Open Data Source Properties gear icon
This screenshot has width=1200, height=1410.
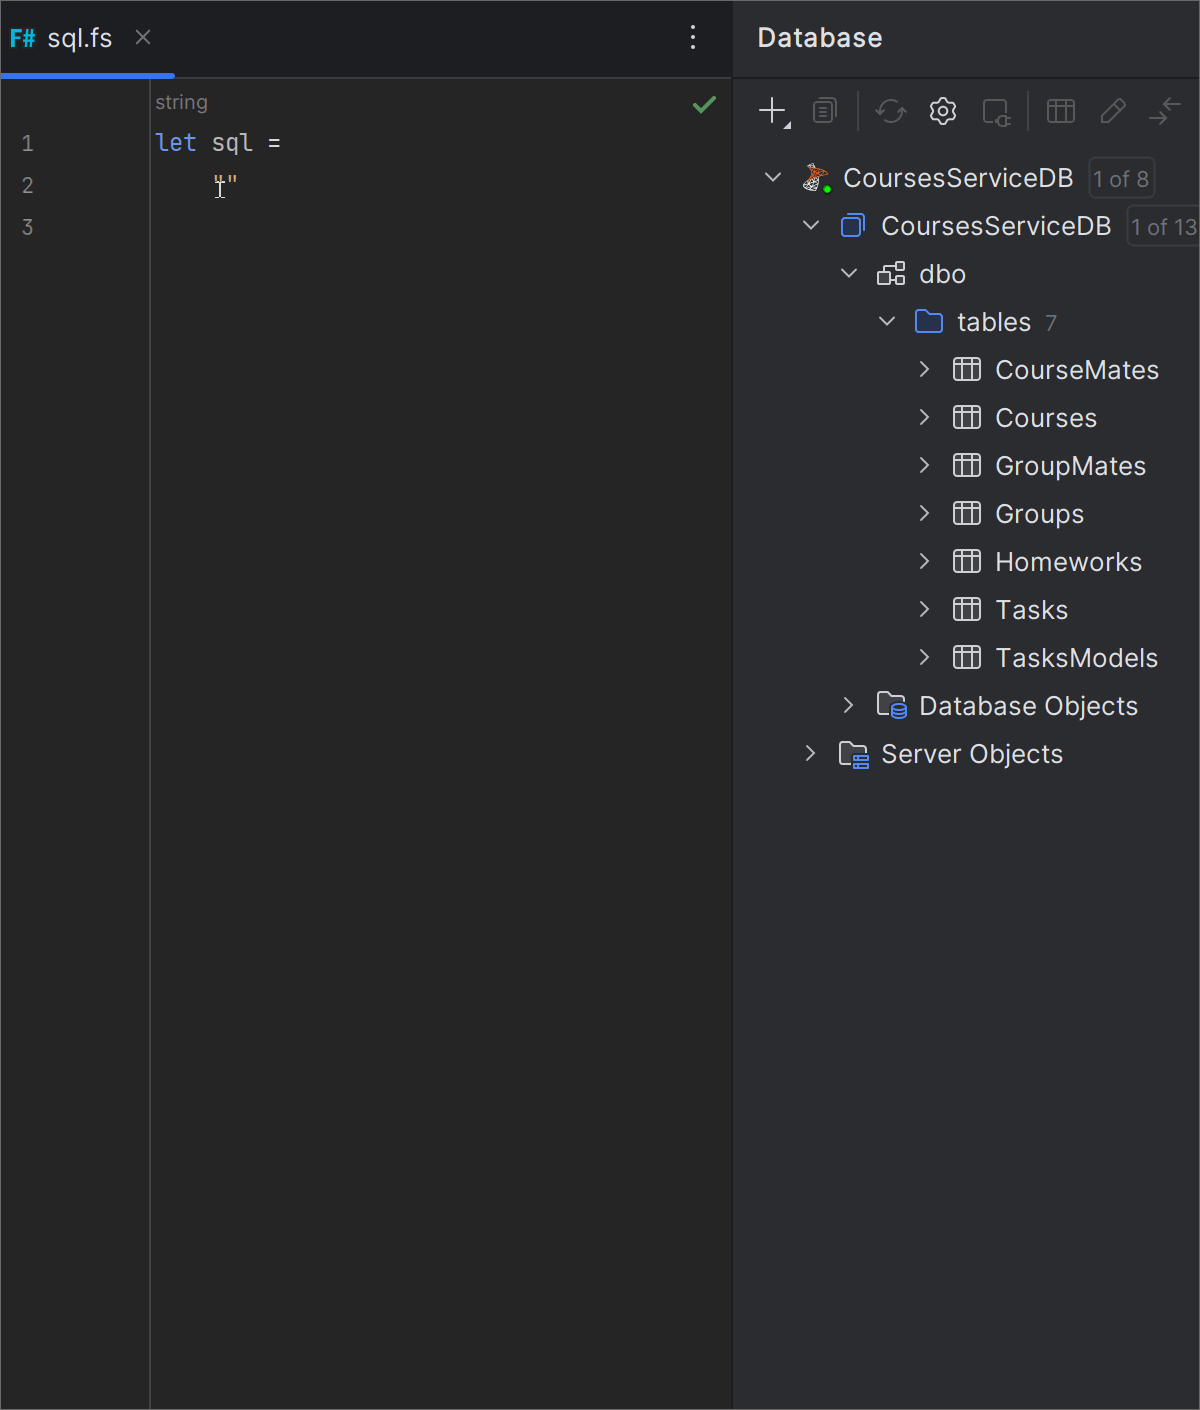coord(942,111)
